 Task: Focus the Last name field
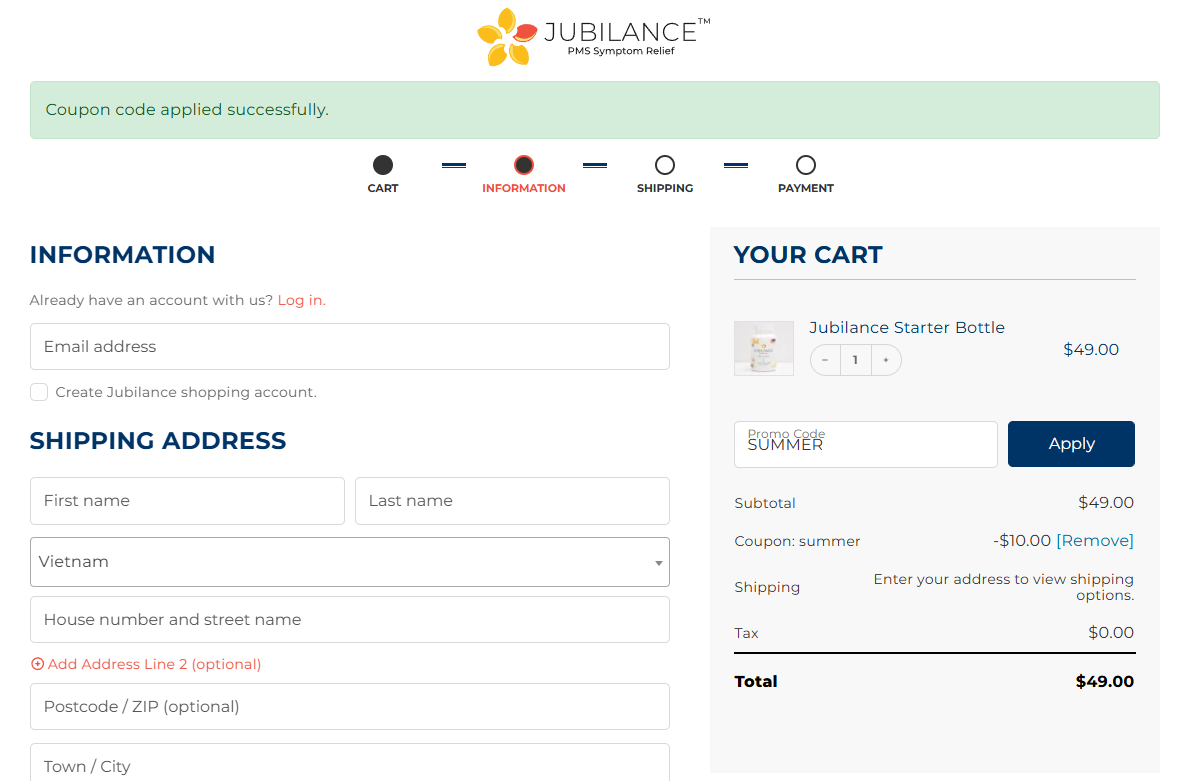tap(512, 501)
